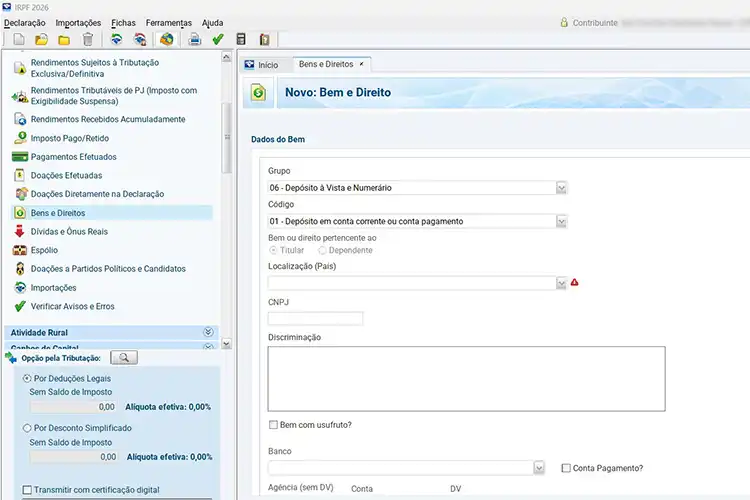Click the Pagamentos Efetuados card icon
750x500 pixels.
pyautogui.click(x=20, y=156)
